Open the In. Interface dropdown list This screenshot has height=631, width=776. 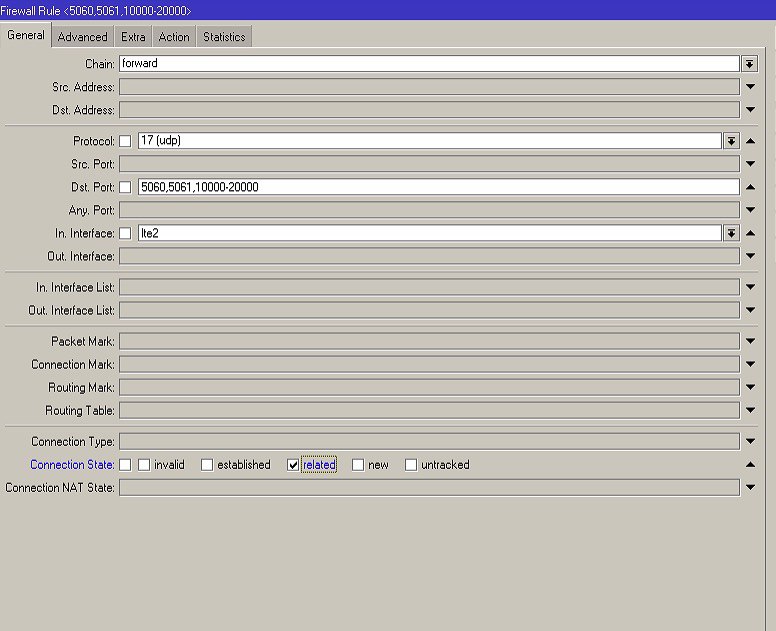click(x=731, y=233)
